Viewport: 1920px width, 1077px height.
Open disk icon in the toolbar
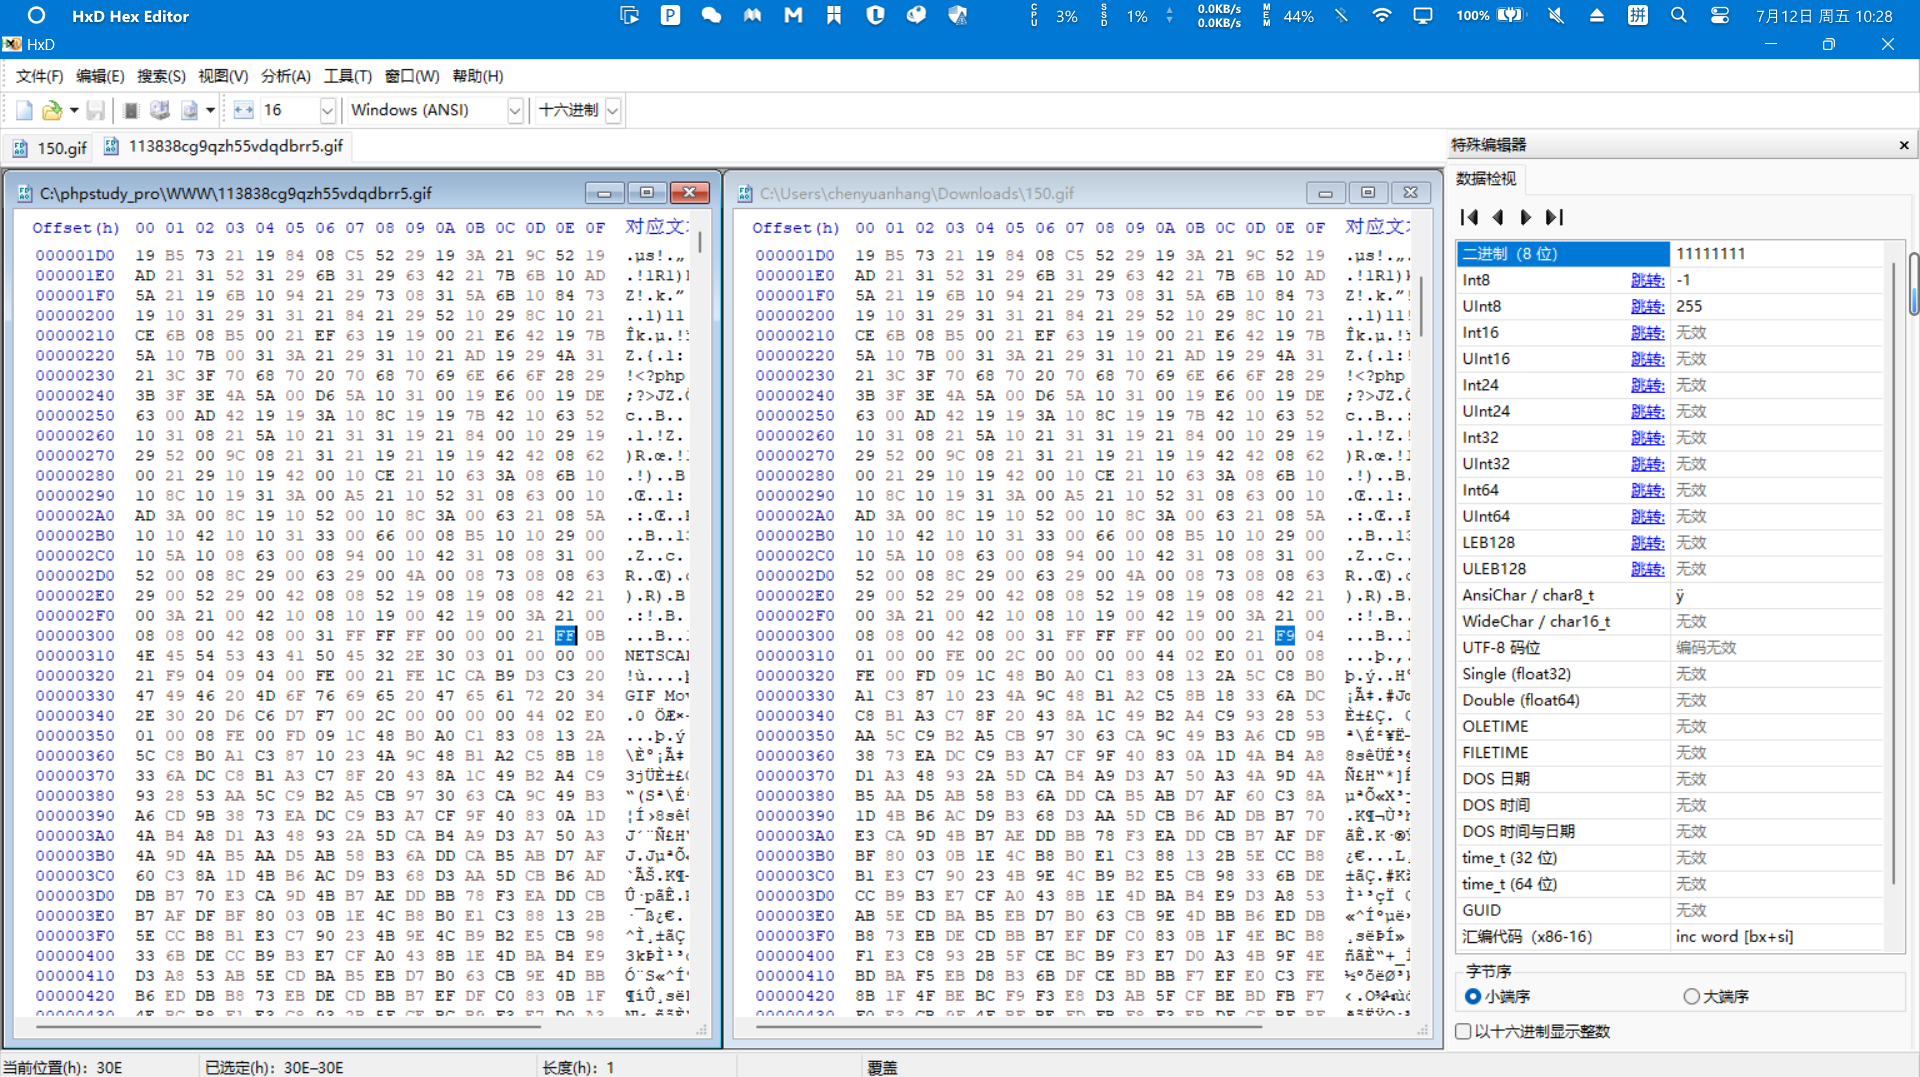tap(160, 110)
